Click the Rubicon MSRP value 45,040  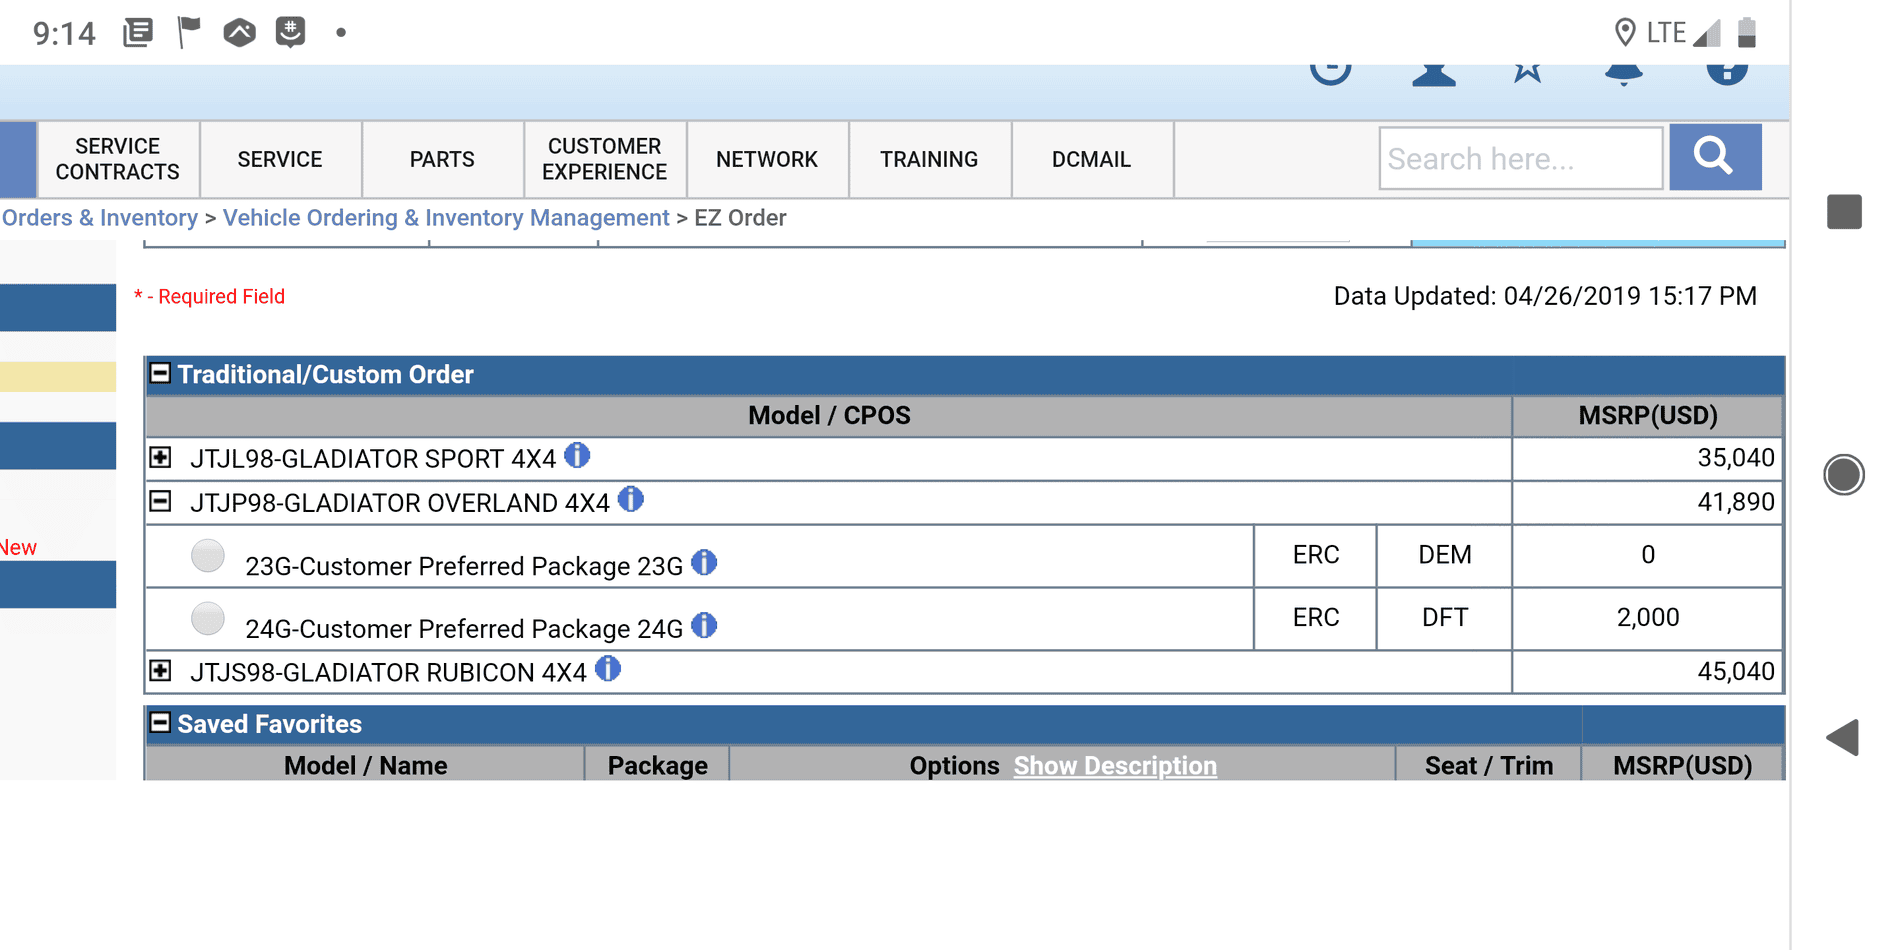(x=1735, y=672)
